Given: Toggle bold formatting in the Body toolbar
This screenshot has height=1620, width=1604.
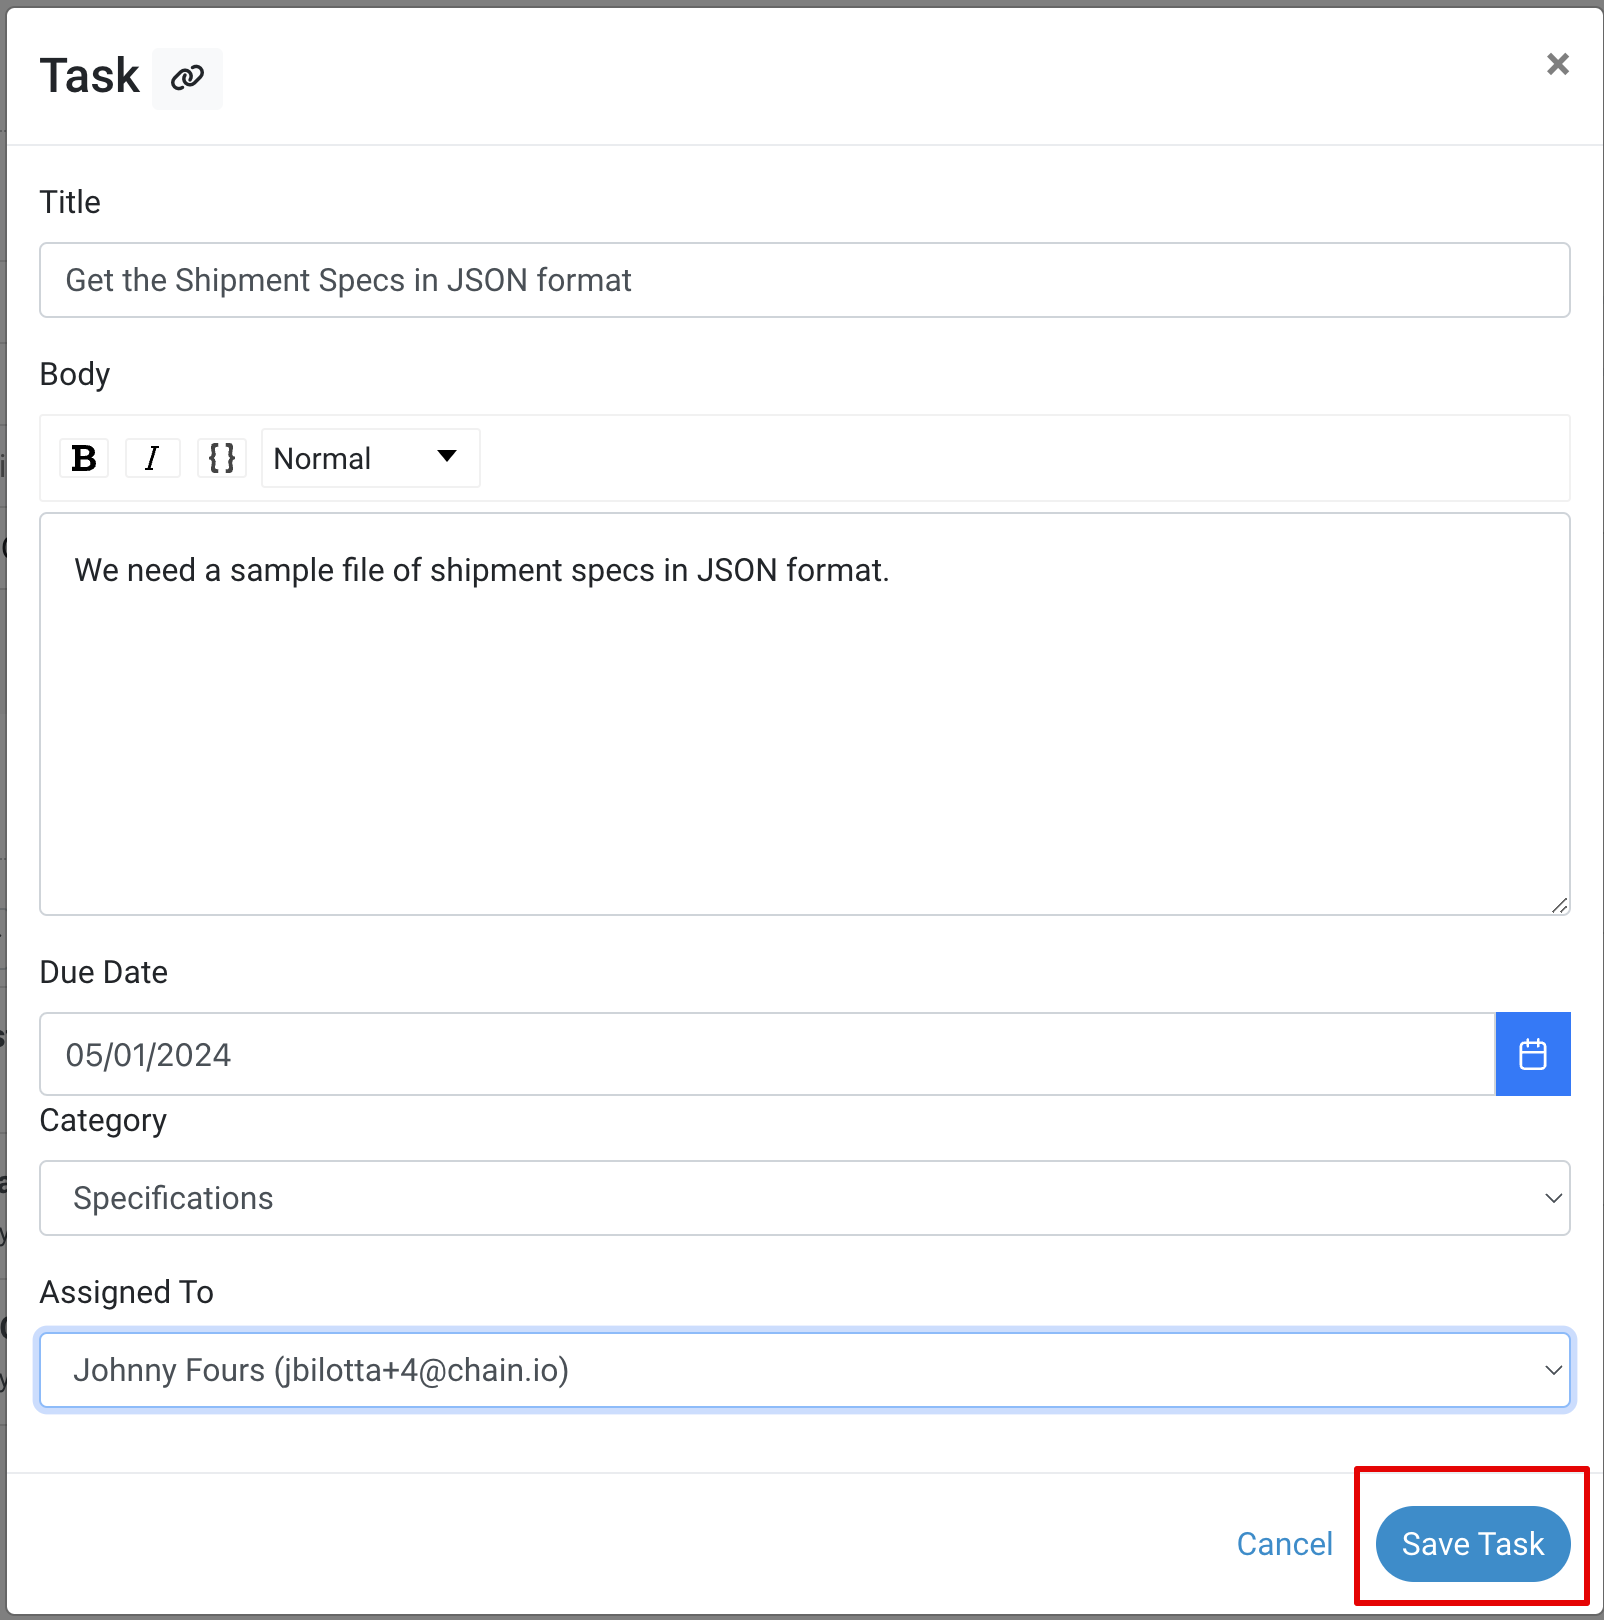Looking at the screenshot, I should coord(84,458).
